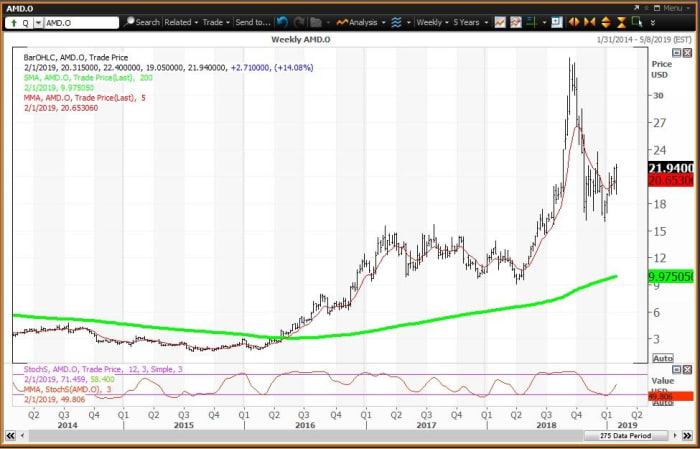Toggle the Auto scale button on price axis
The image size is (700, 449).
pyautogui.click(x=662, y=358)
